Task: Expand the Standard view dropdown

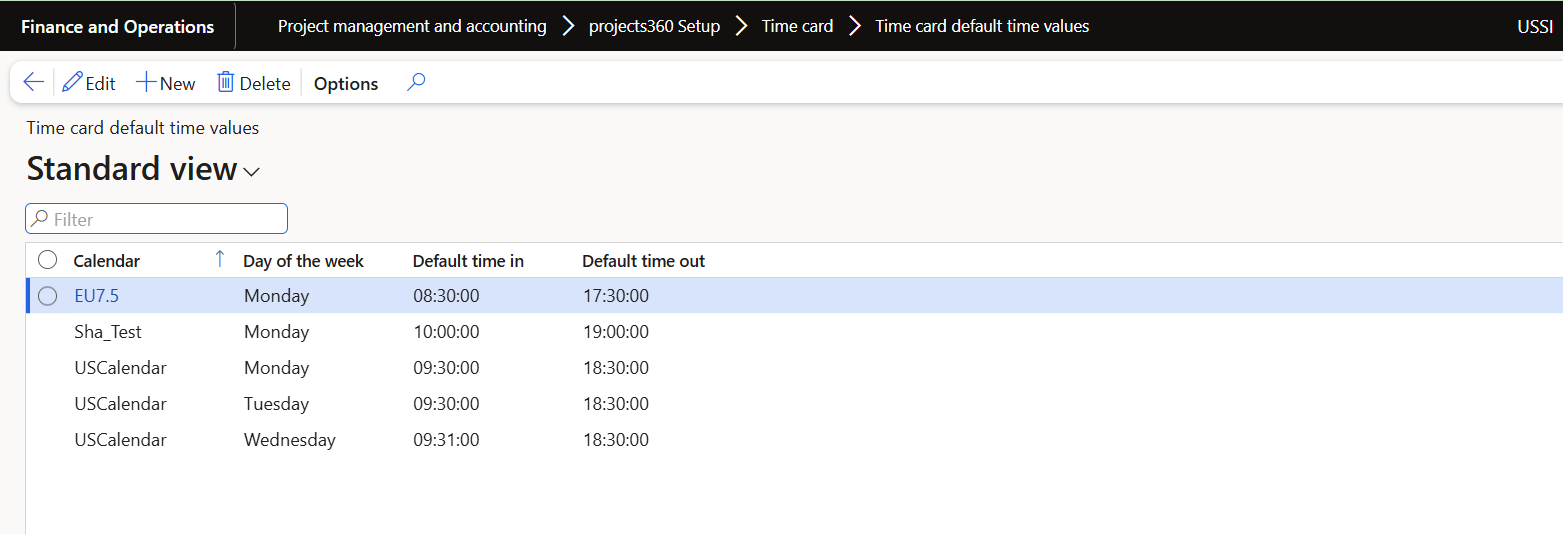Action: [x=252, y=172]
